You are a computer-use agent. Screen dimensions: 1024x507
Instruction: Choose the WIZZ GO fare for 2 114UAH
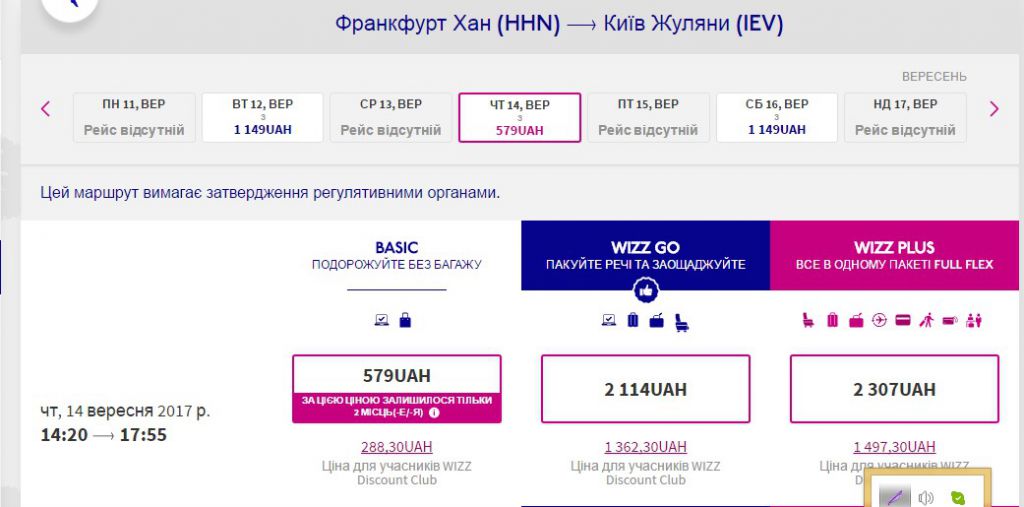click(645, 389)
